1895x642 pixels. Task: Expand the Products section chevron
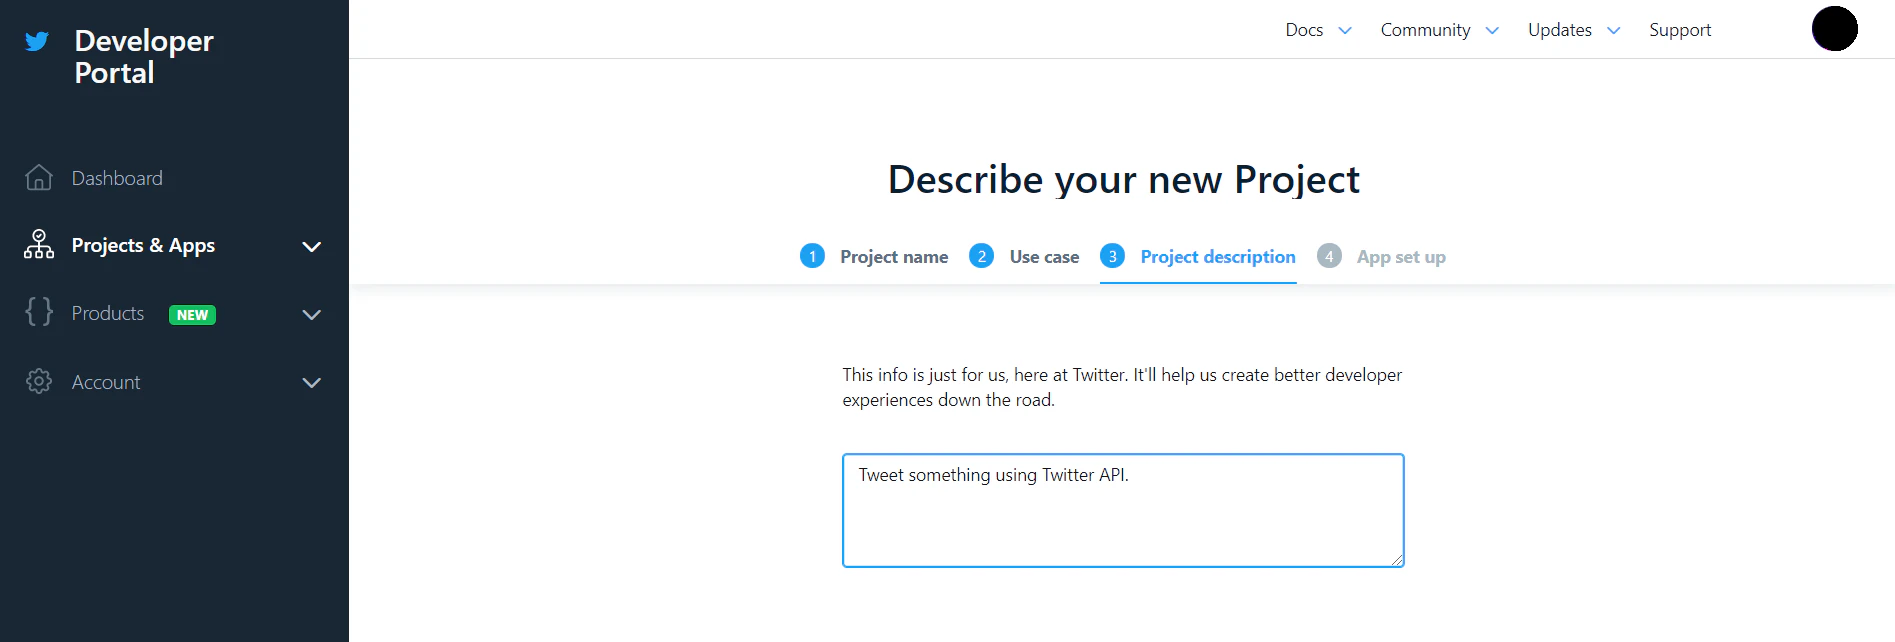pos(312,314)
